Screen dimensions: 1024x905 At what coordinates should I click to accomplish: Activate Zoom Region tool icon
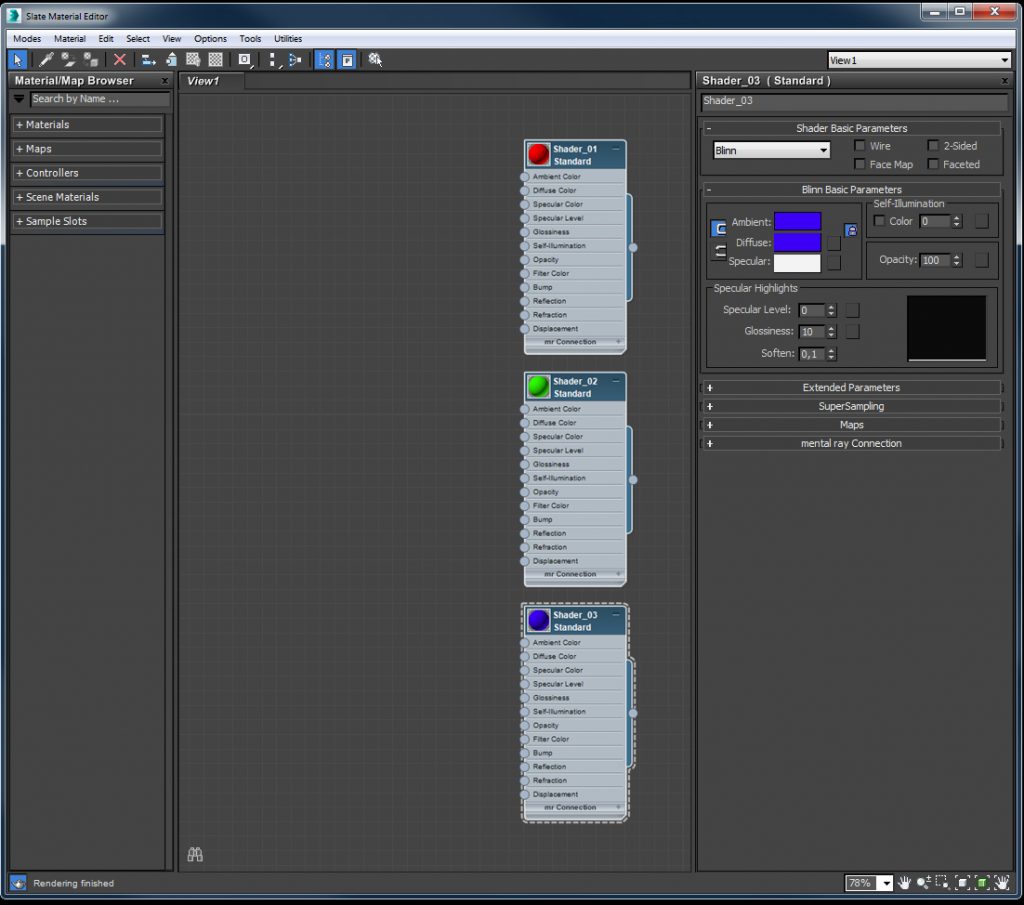click(942, 883)
